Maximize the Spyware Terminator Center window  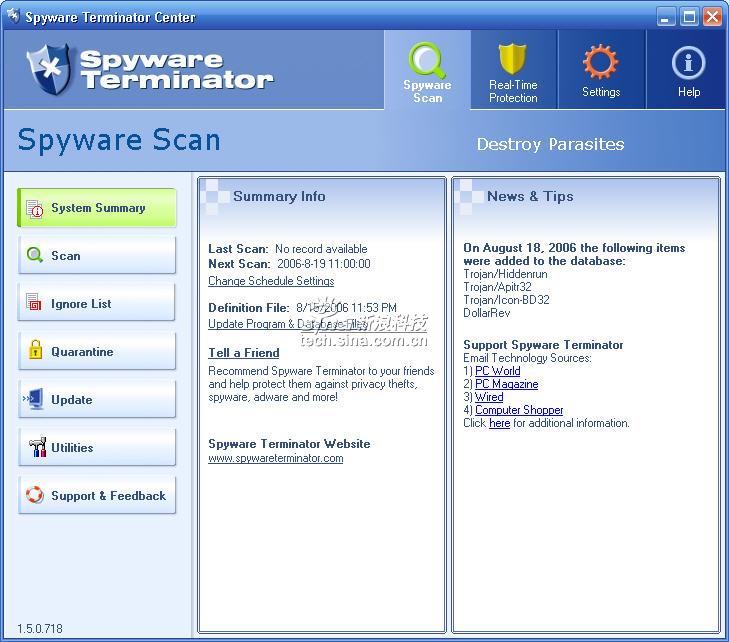689,17
